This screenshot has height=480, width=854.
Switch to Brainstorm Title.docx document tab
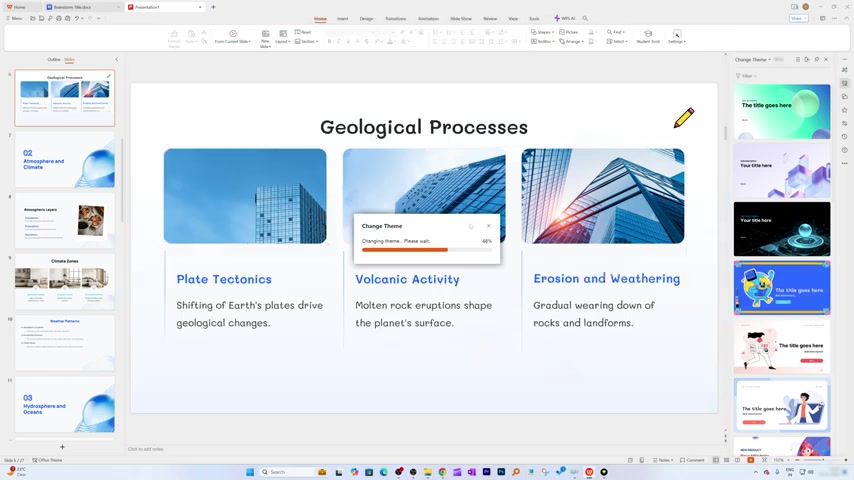point(83,7)
